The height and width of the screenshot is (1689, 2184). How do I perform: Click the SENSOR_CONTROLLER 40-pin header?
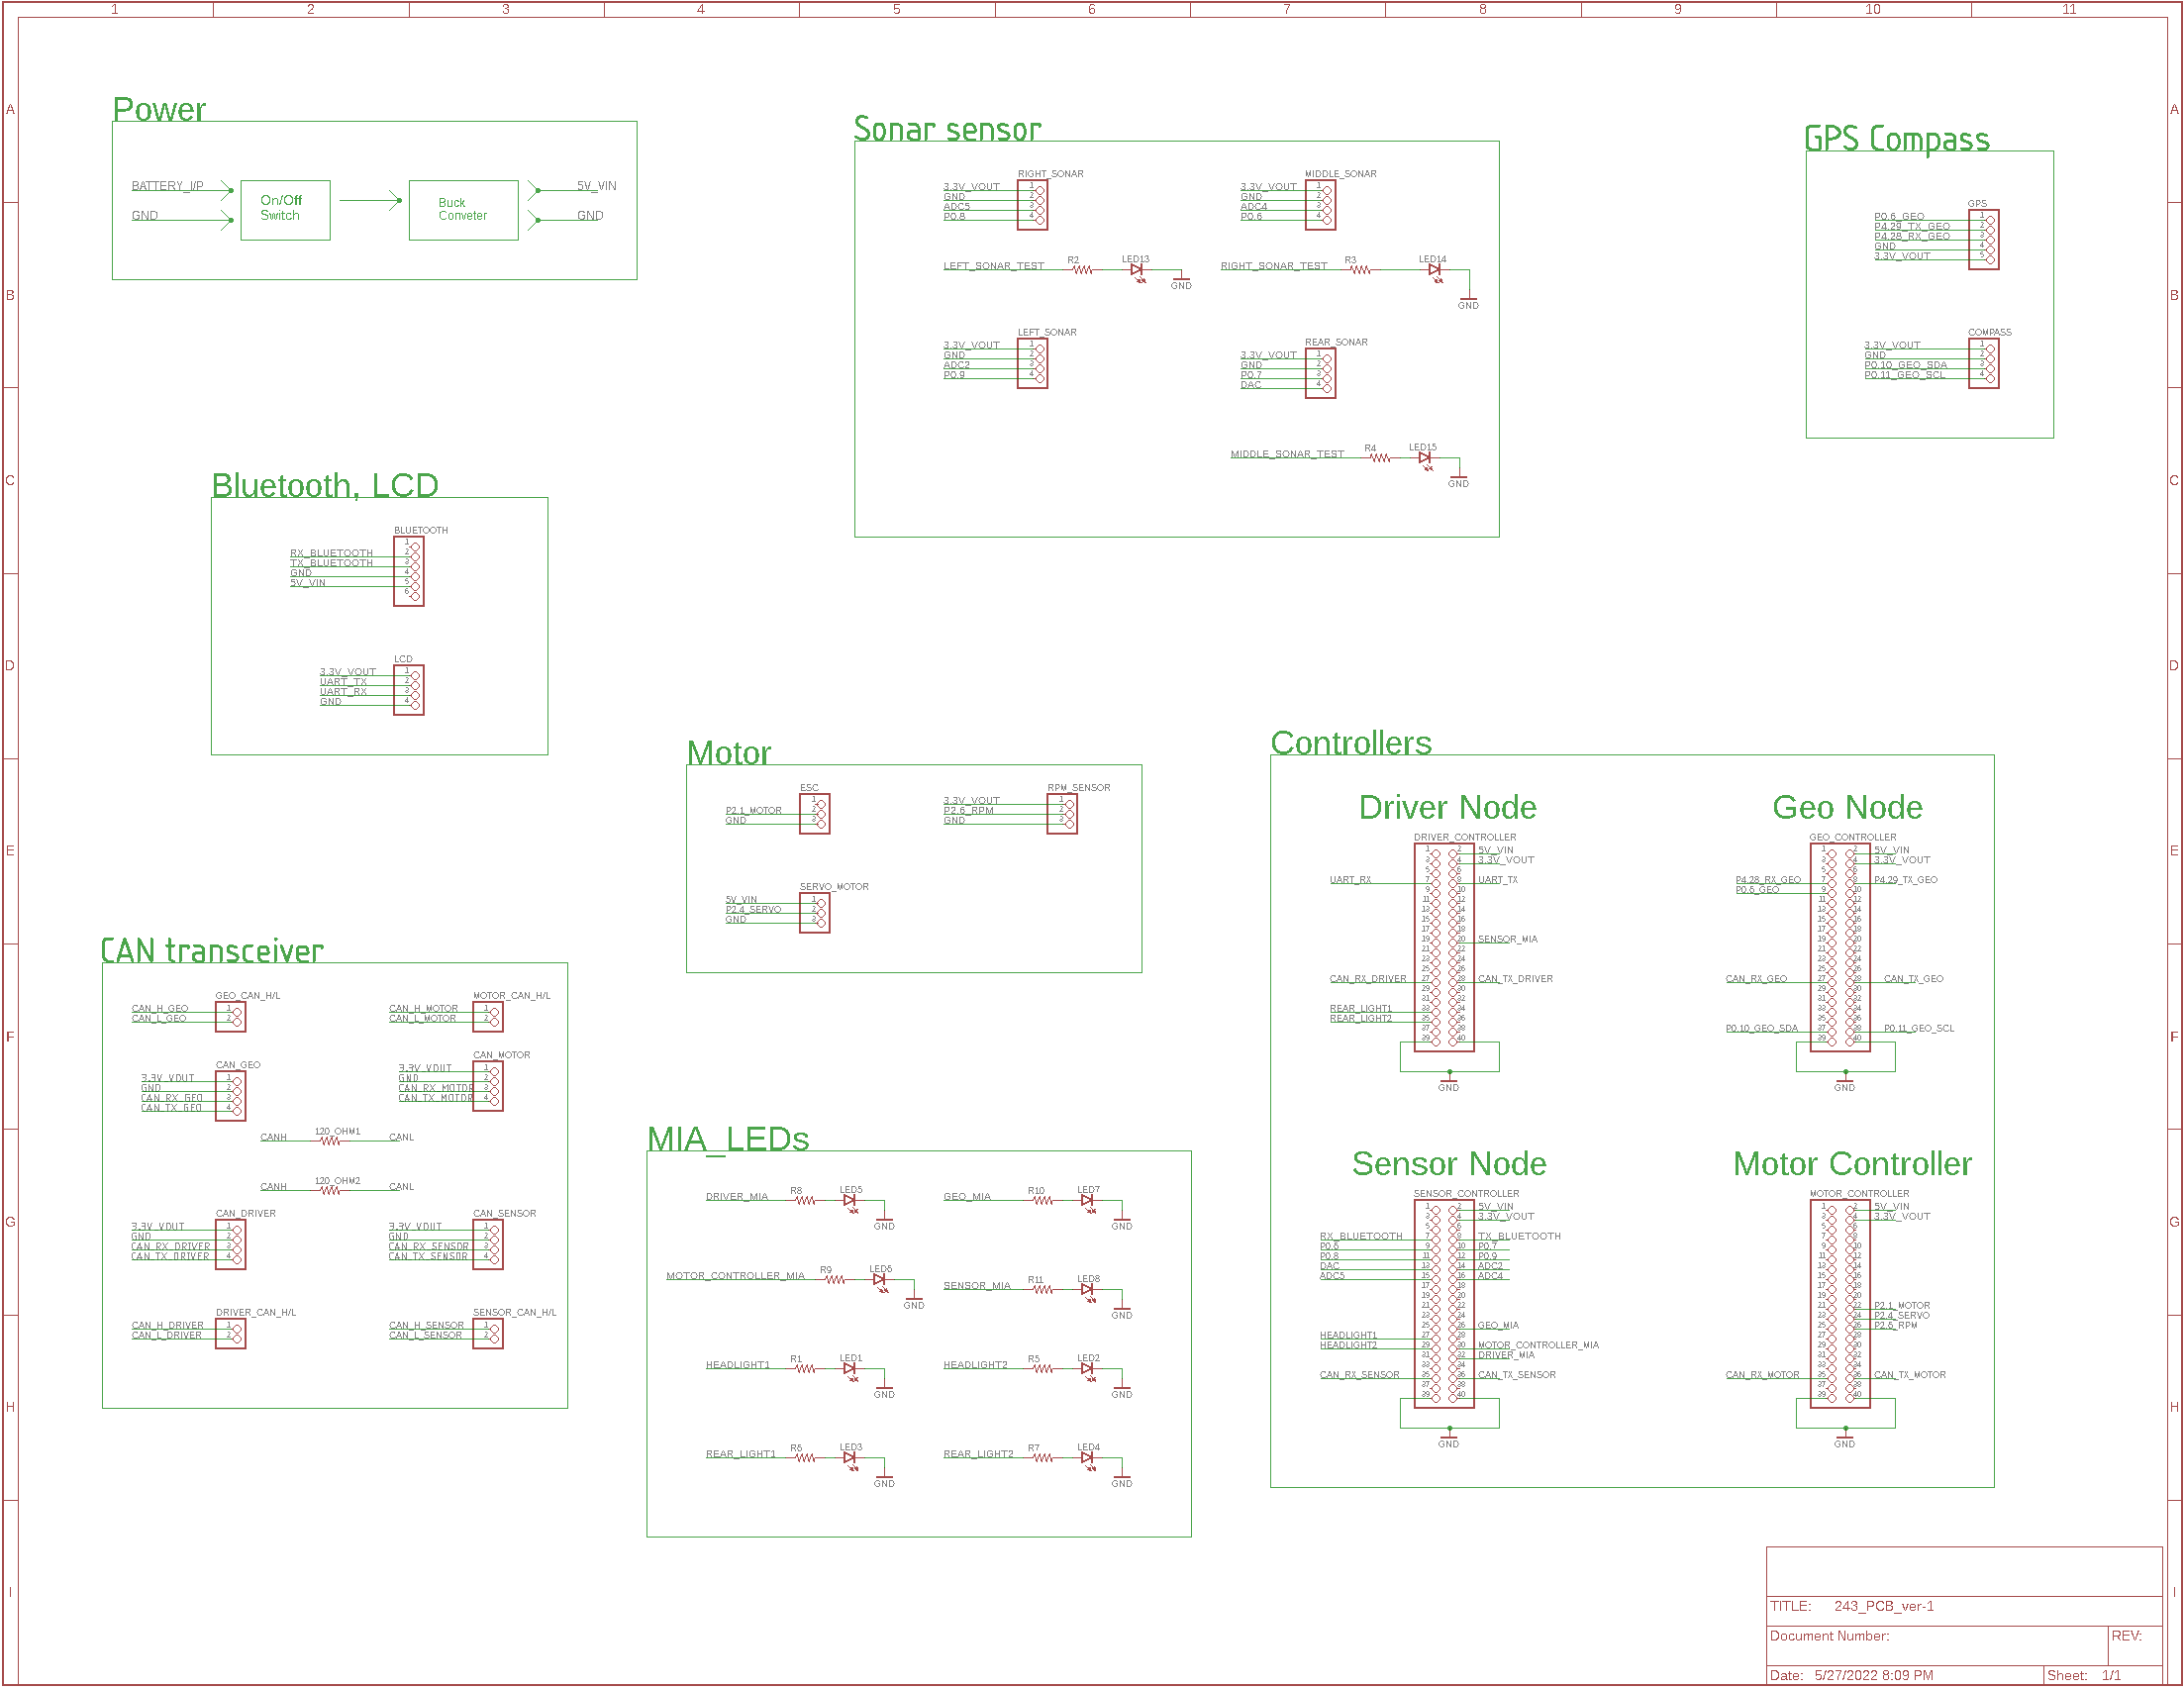1444,1304
